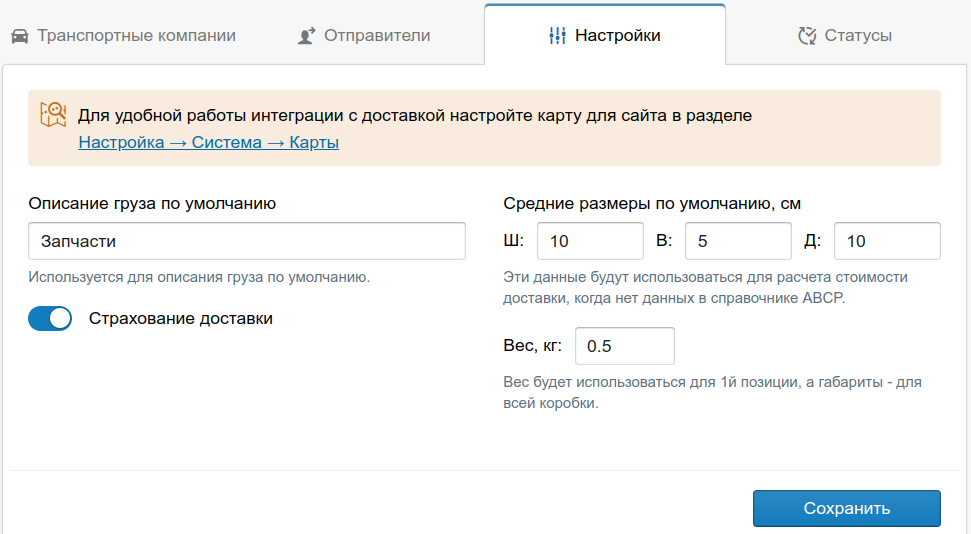Click the car icon for Транспортные компании
The width and height of the screenshot is (971, 534).
pos(20,36)
